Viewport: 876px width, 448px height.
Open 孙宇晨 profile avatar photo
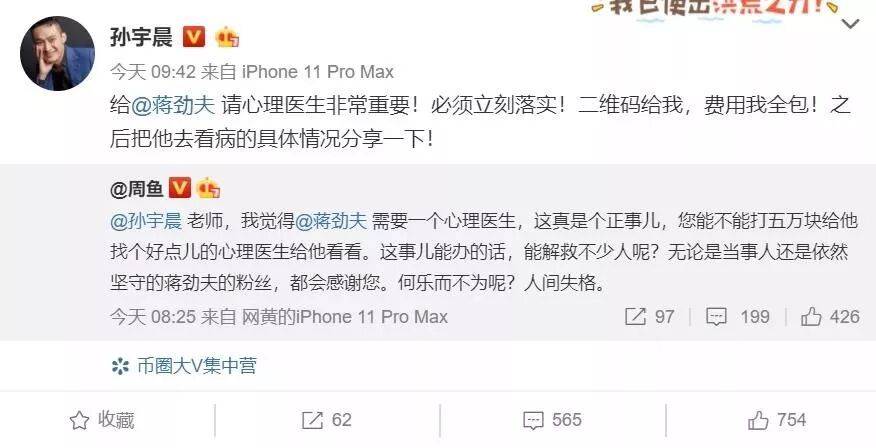tap(57, 54)
